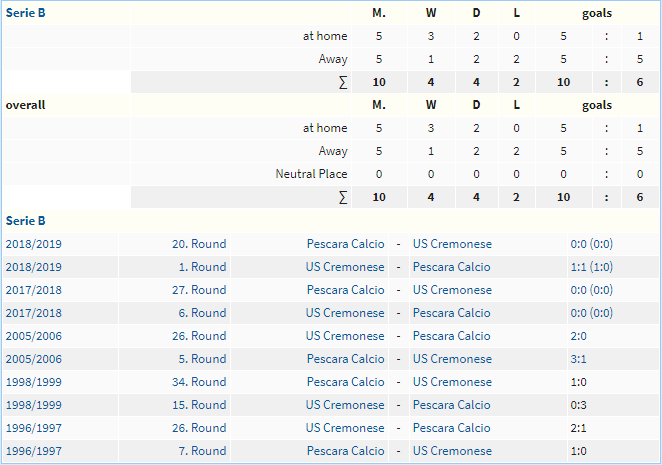Select Pescara Calcio in the 27. Round row
The image size is (662, 465).
coord(345,290)
